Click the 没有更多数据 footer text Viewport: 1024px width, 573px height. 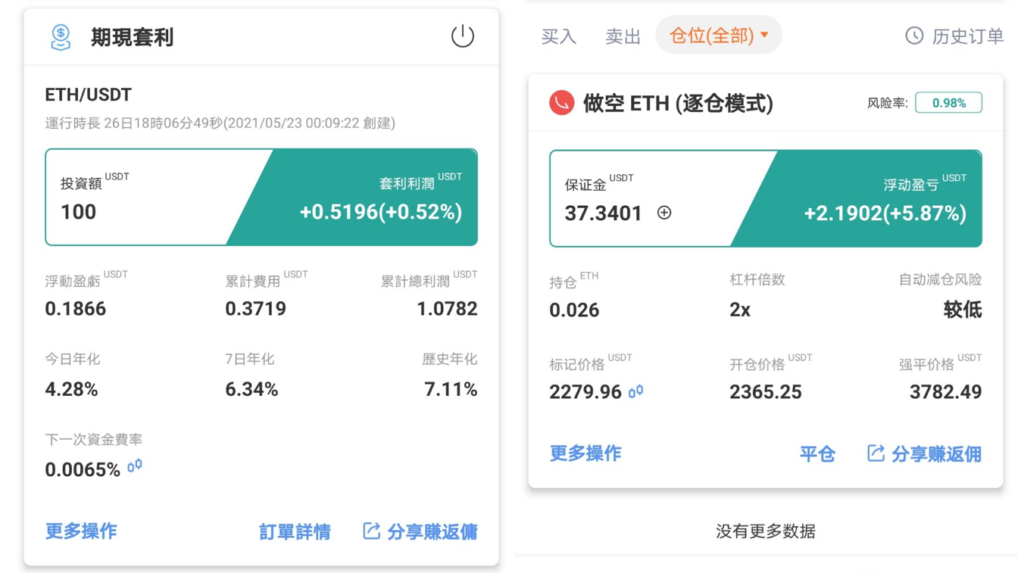coord(765,531)
